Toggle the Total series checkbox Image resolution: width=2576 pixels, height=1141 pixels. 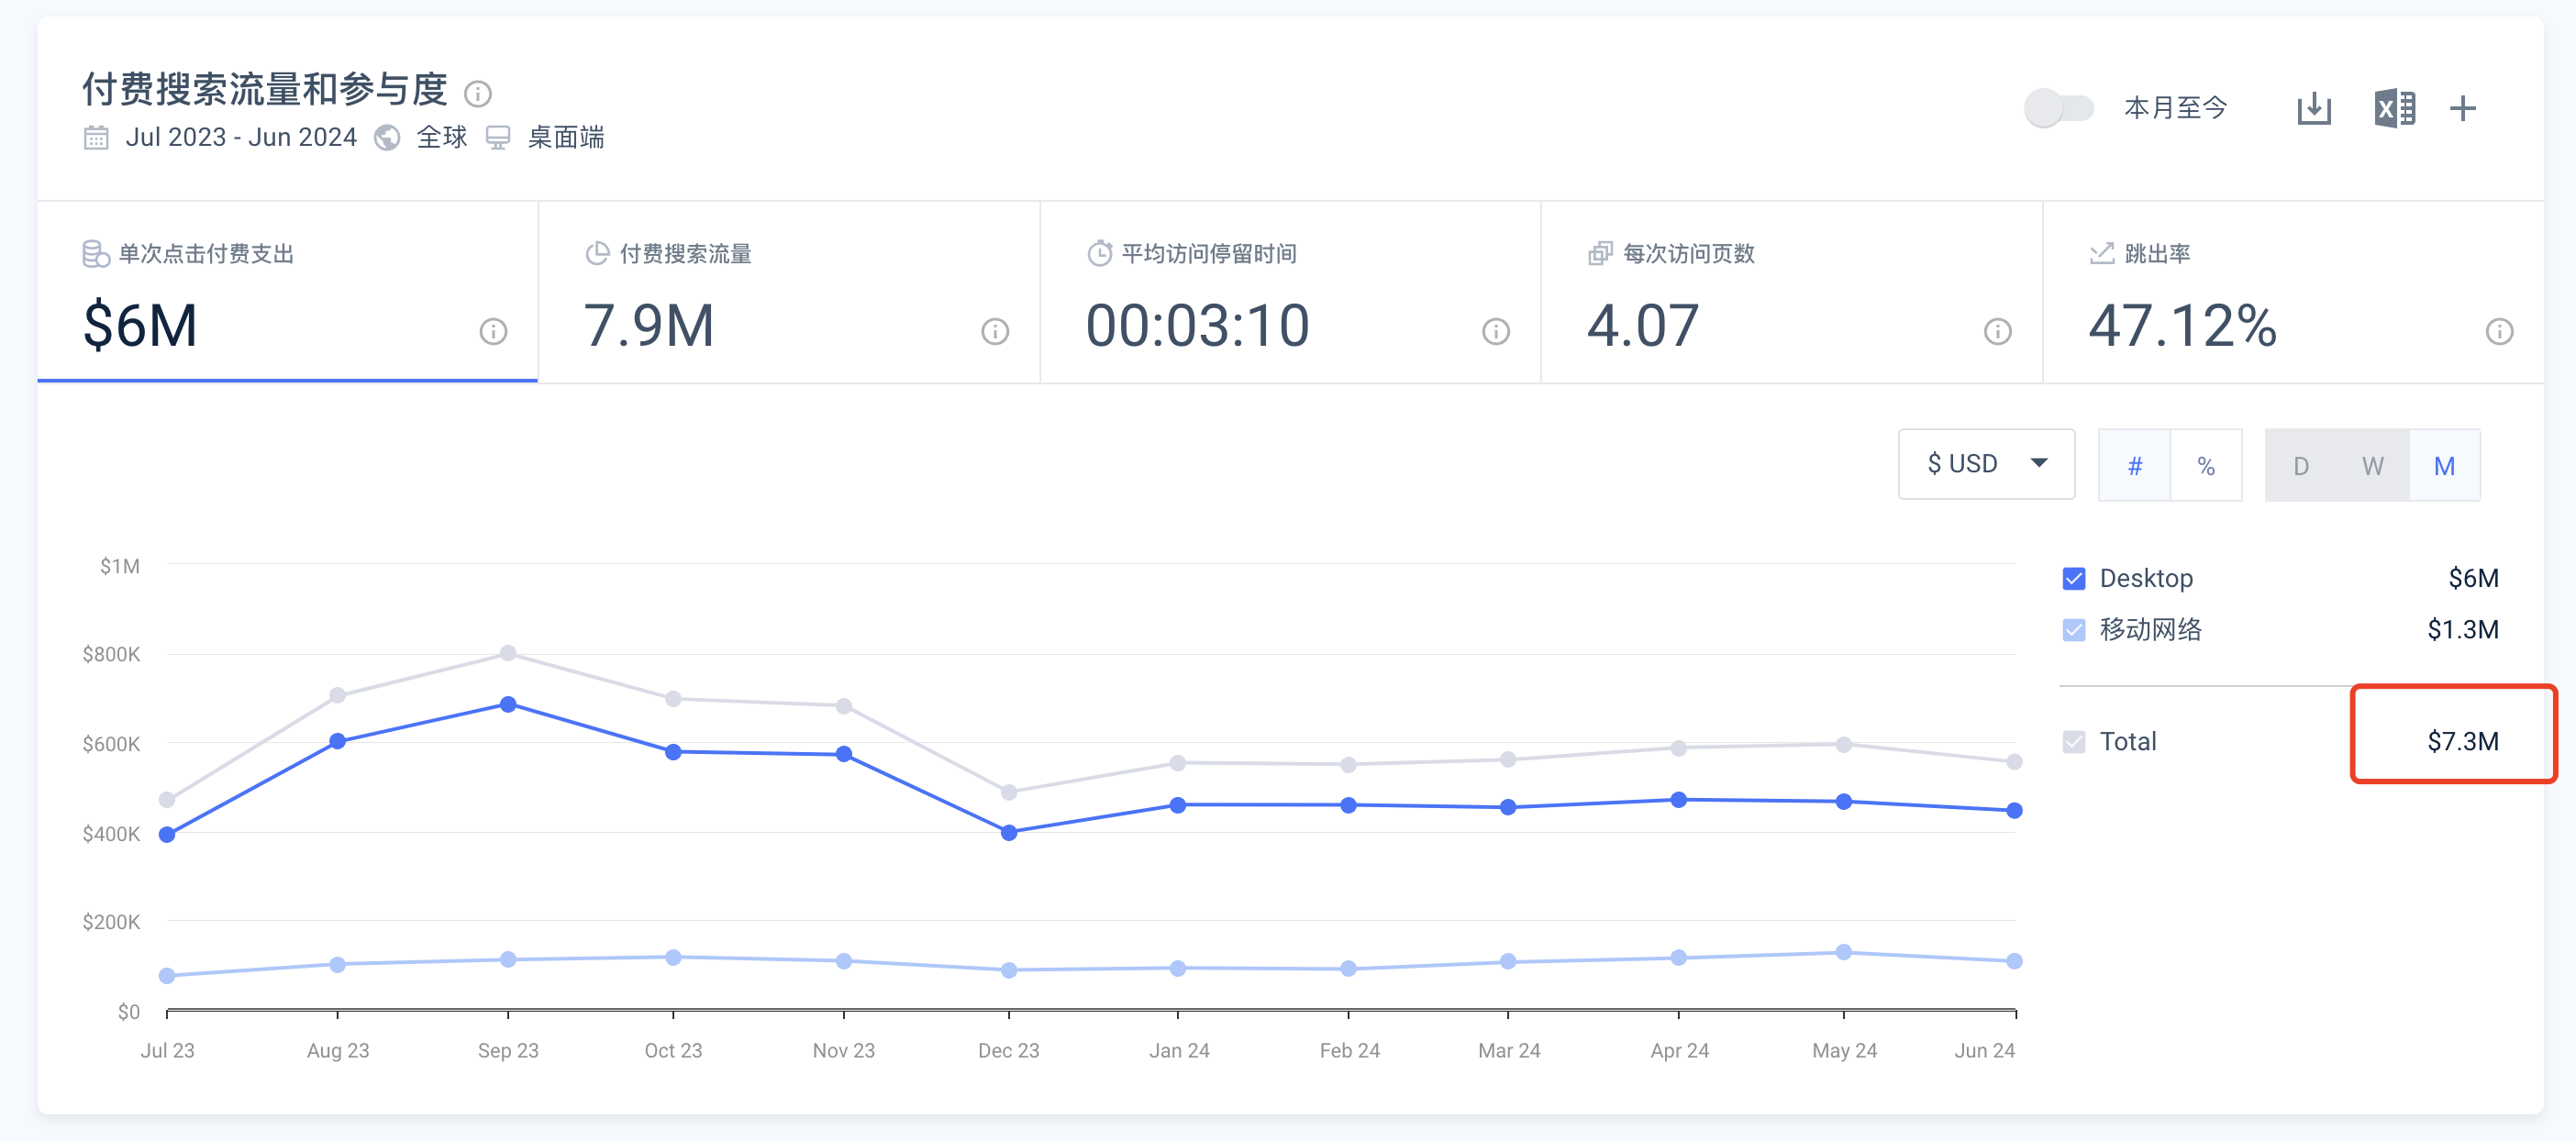[2074, 742]
